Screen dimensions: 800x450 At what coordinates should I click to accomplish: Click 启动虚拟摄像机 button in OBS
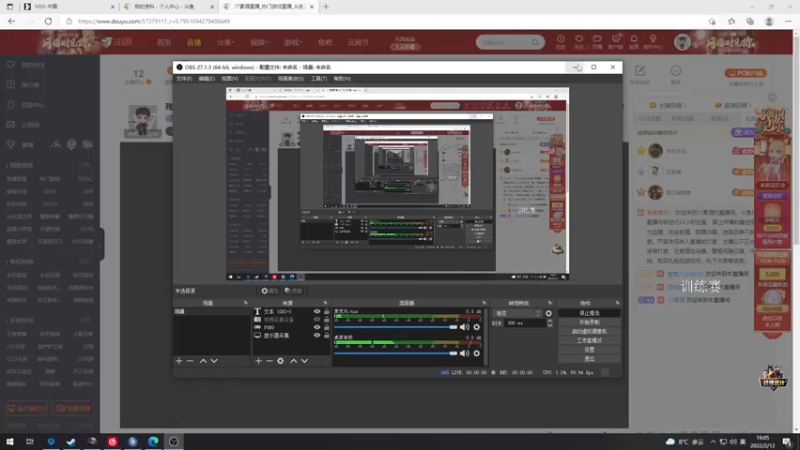click(589, 332)
